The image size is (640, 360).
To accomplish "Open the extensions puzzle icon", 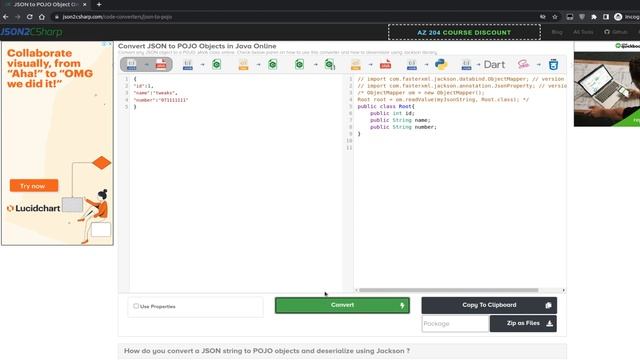I will (594, 17).
